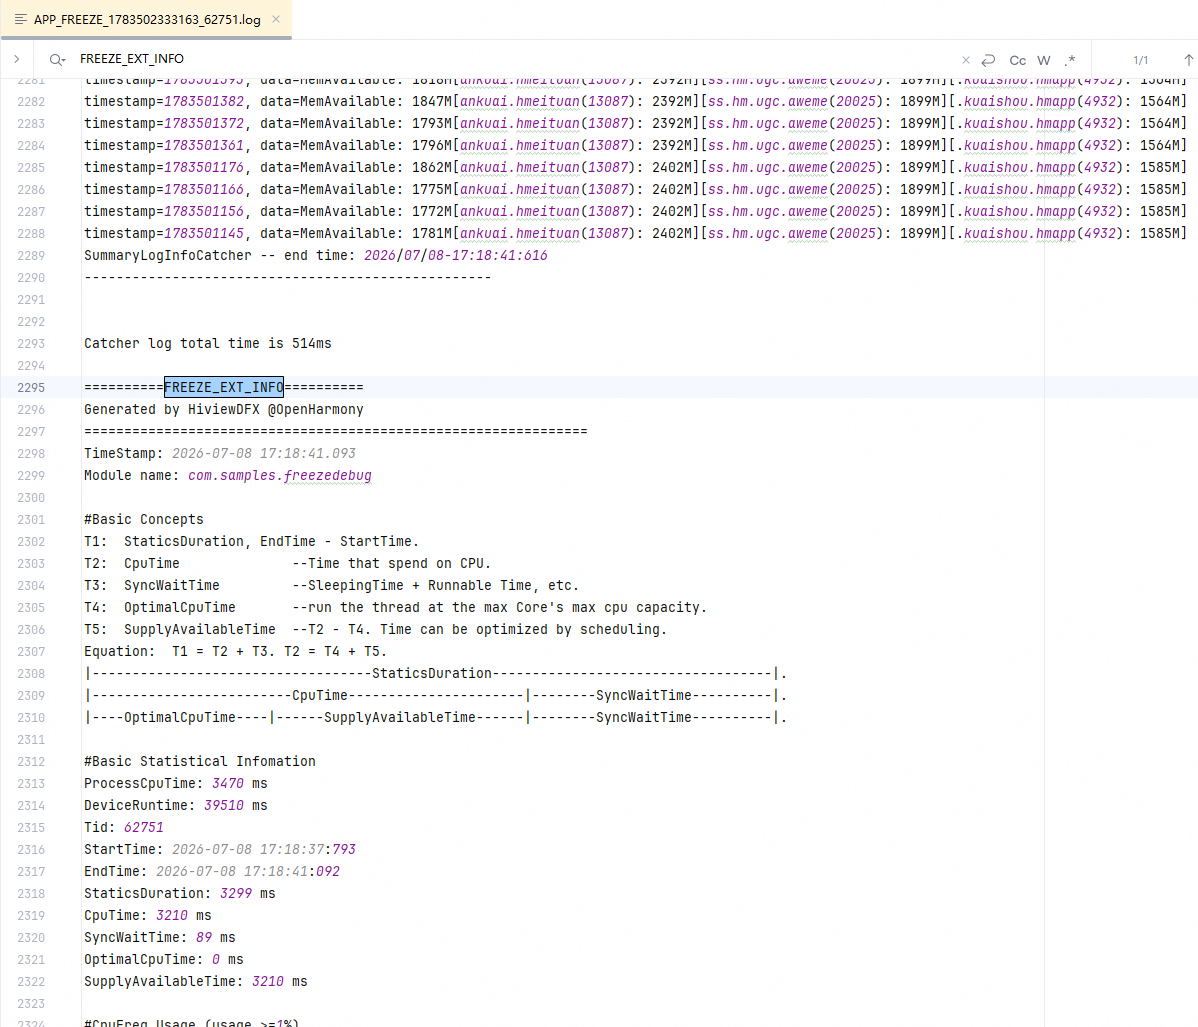The height and width of the screenshot is (1027, 1198).
Task: Clear the search text with X
Action: (966, 60)
